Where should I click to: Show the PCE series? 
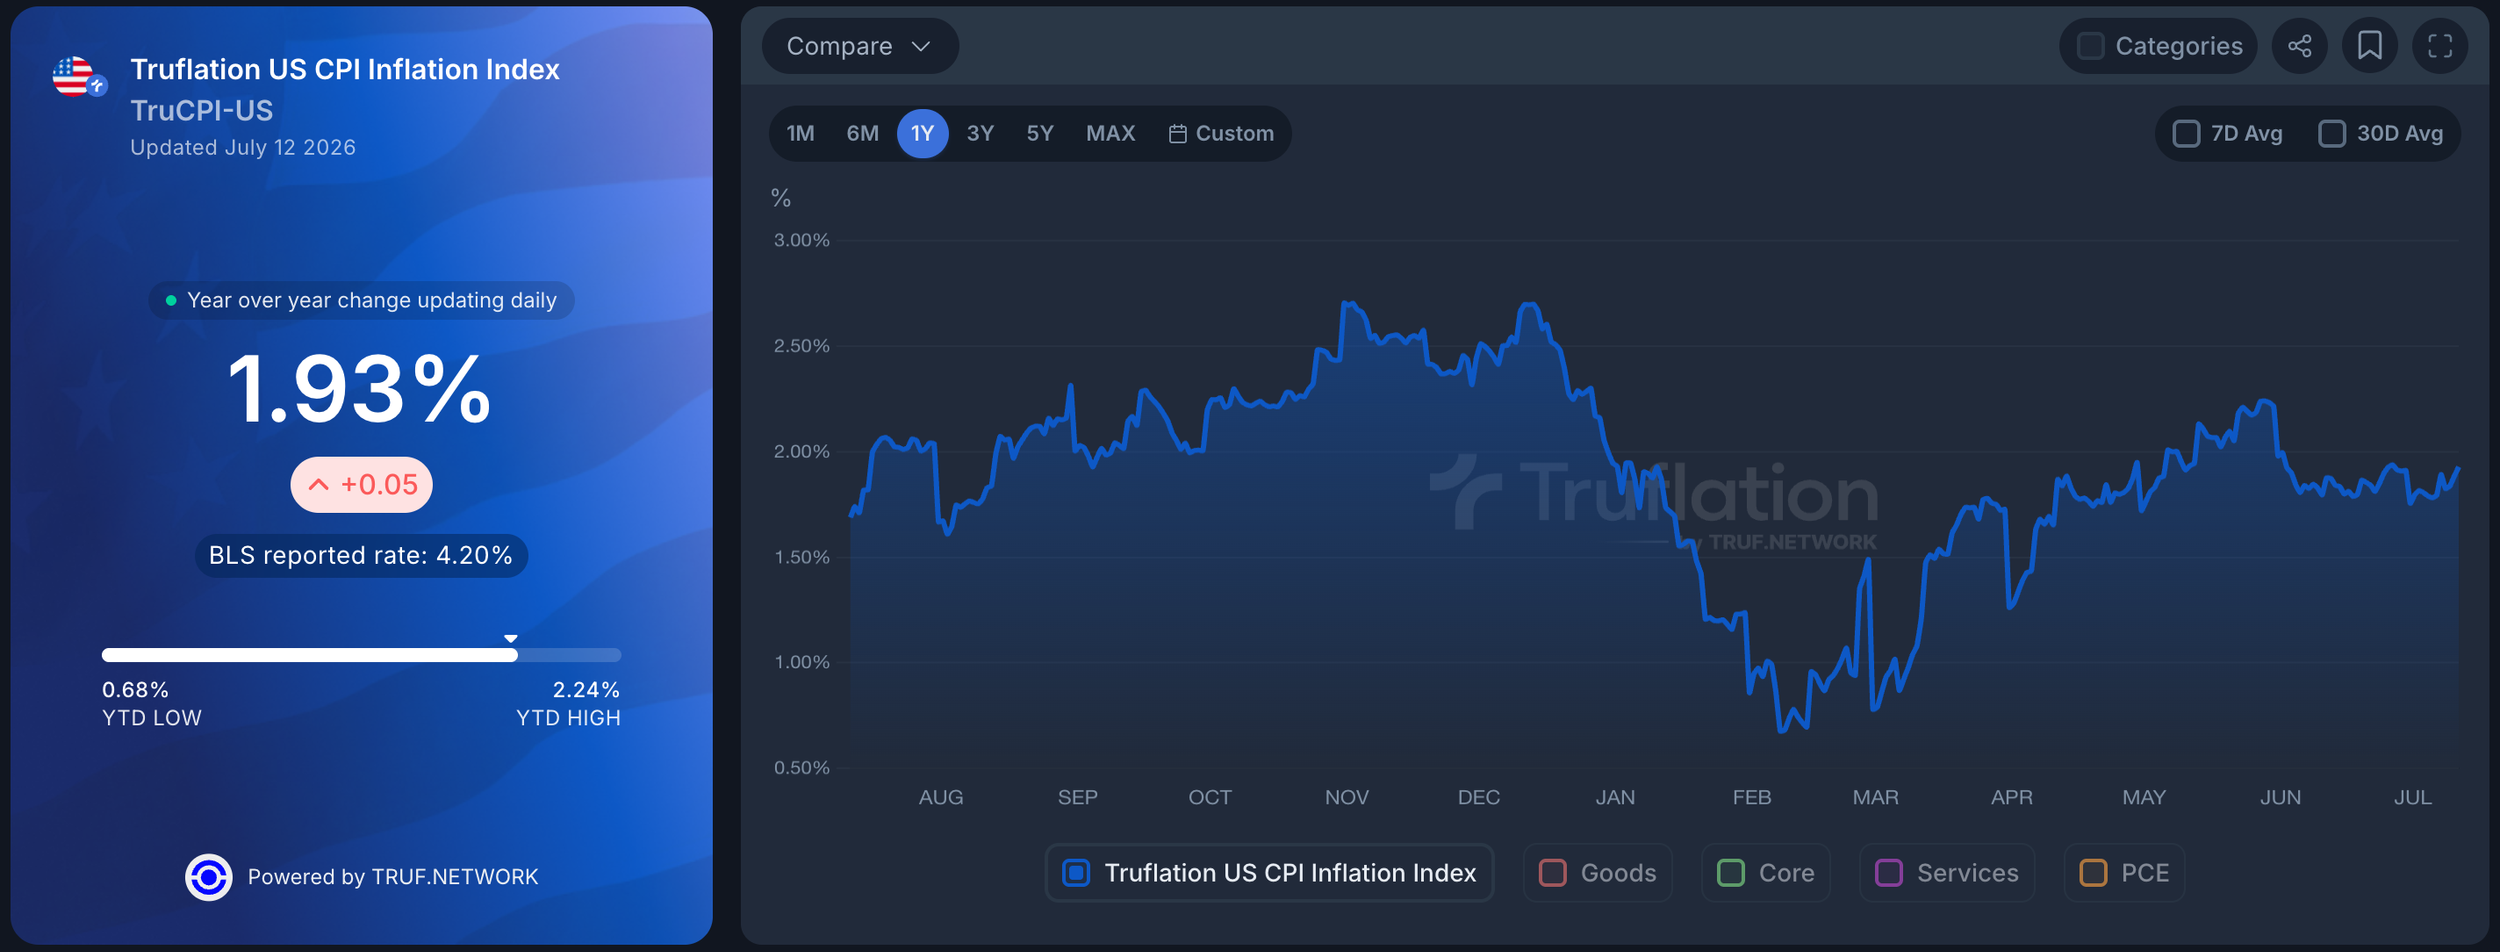[x=2124, y=873]
